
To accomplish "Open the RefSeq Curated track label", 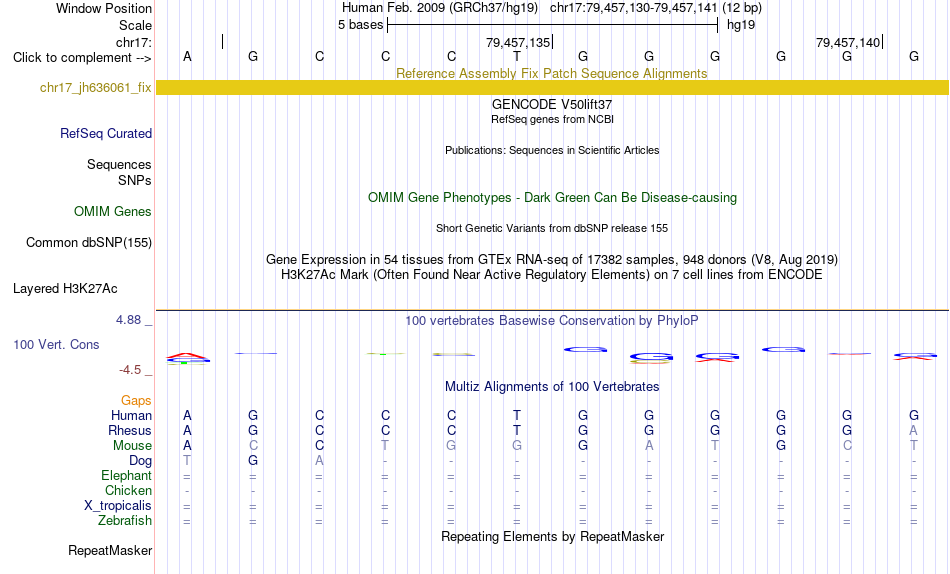I will pyautogui.click(x=105, y=133).
